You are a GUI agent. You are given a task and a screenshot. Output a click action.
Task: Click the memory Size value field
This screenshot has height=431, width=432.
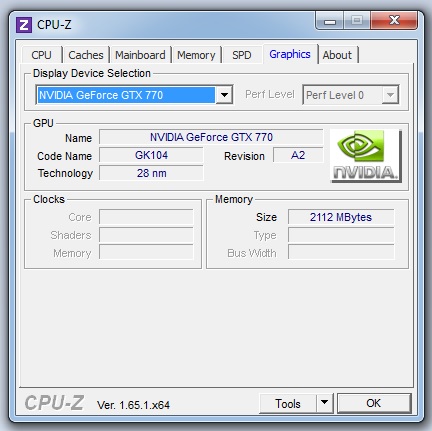[x=341, y=217]
